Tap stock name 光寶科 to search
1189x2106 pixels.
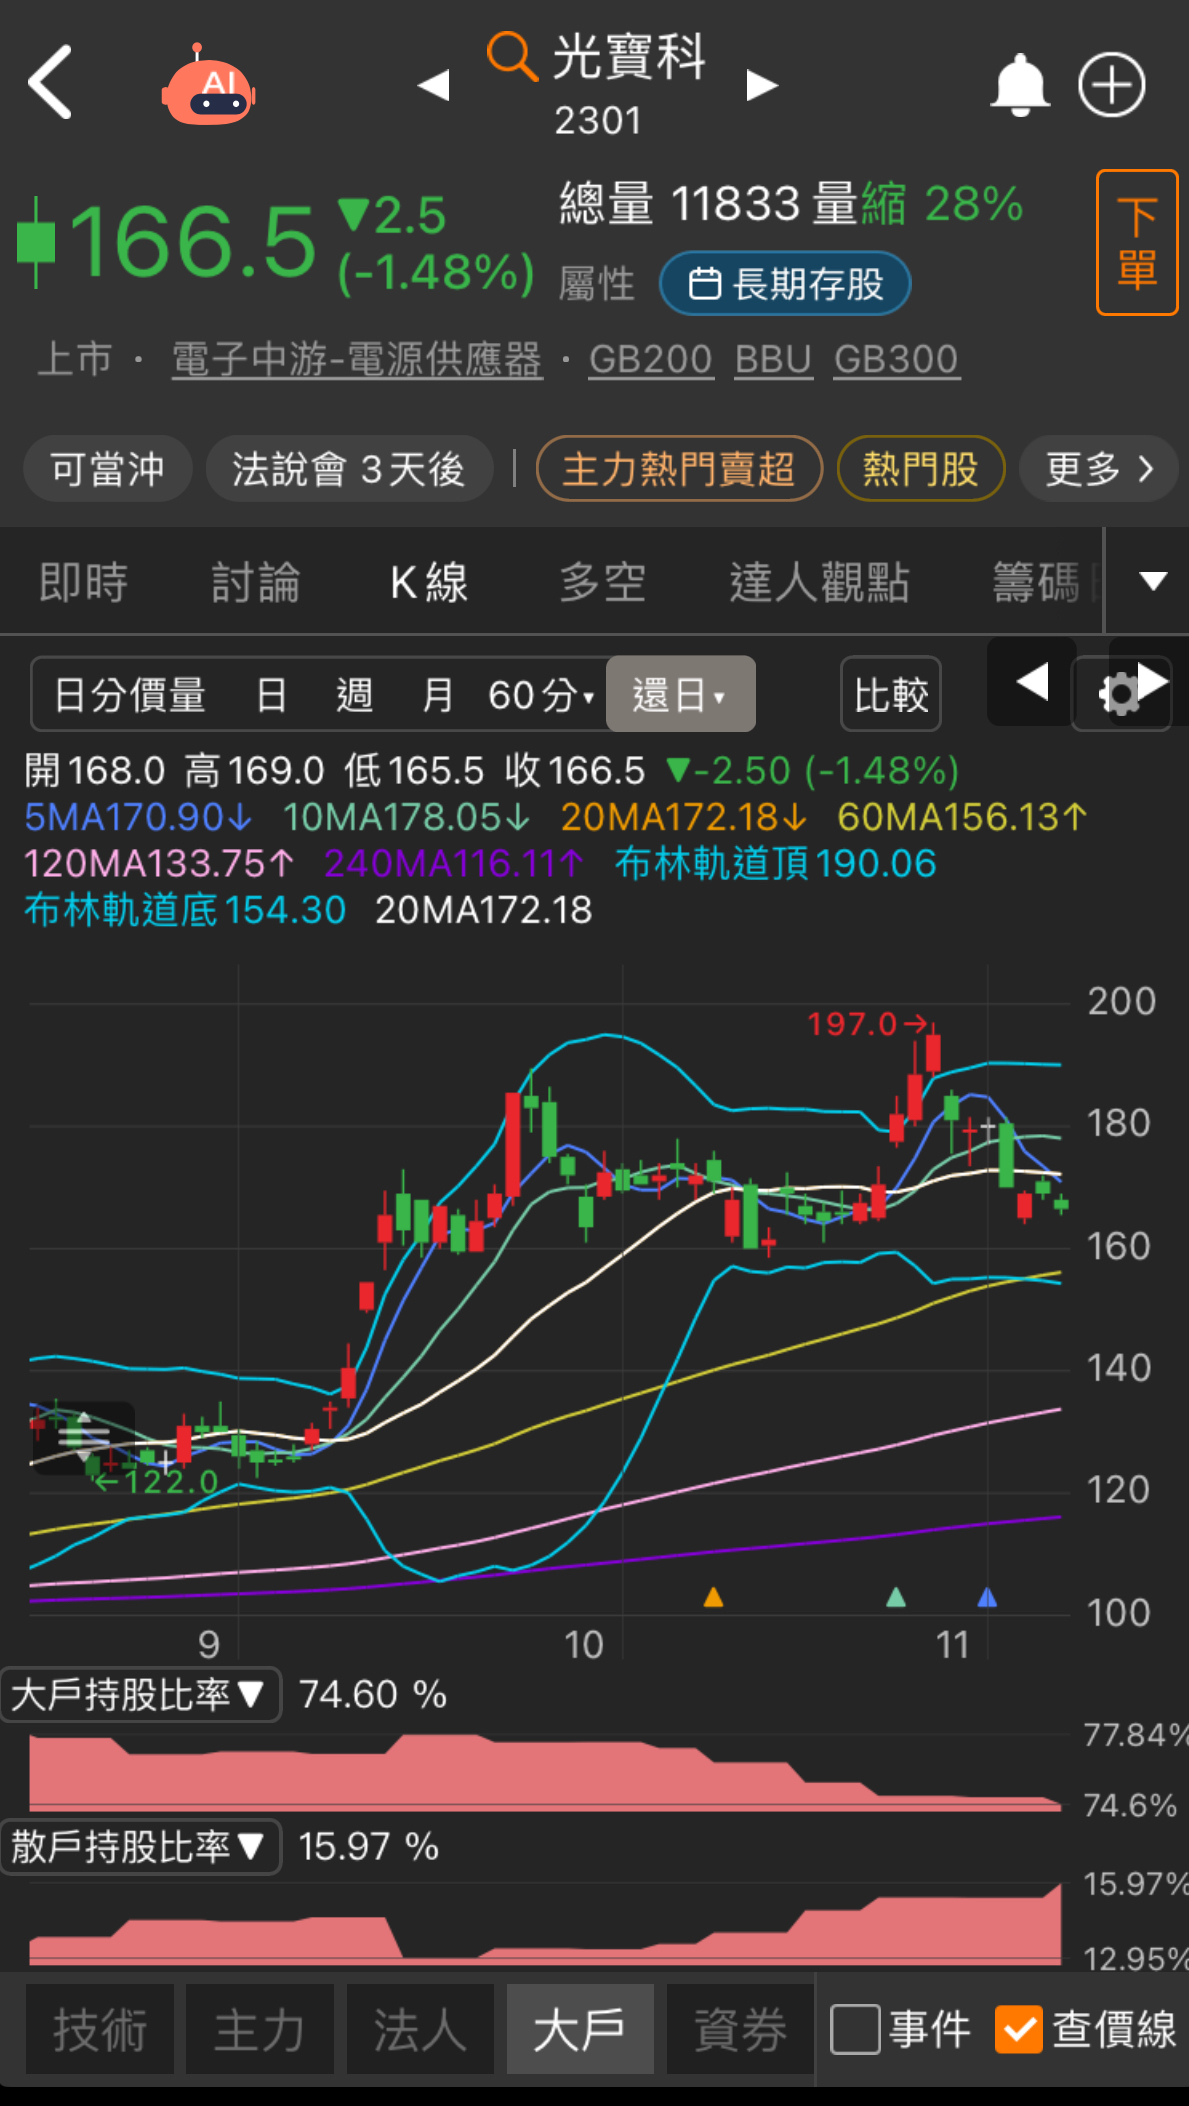tap(629, 56)
